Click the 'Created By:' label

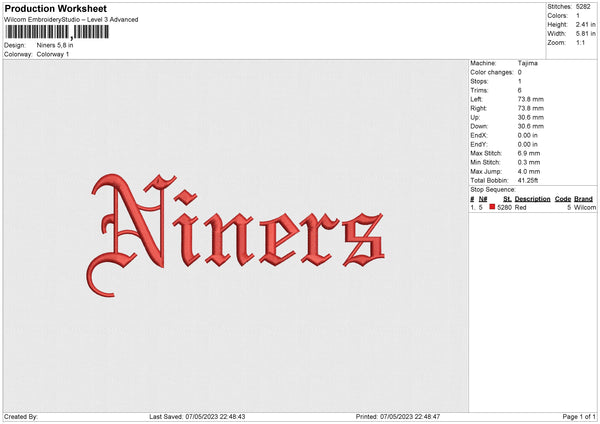pos(21,417)
